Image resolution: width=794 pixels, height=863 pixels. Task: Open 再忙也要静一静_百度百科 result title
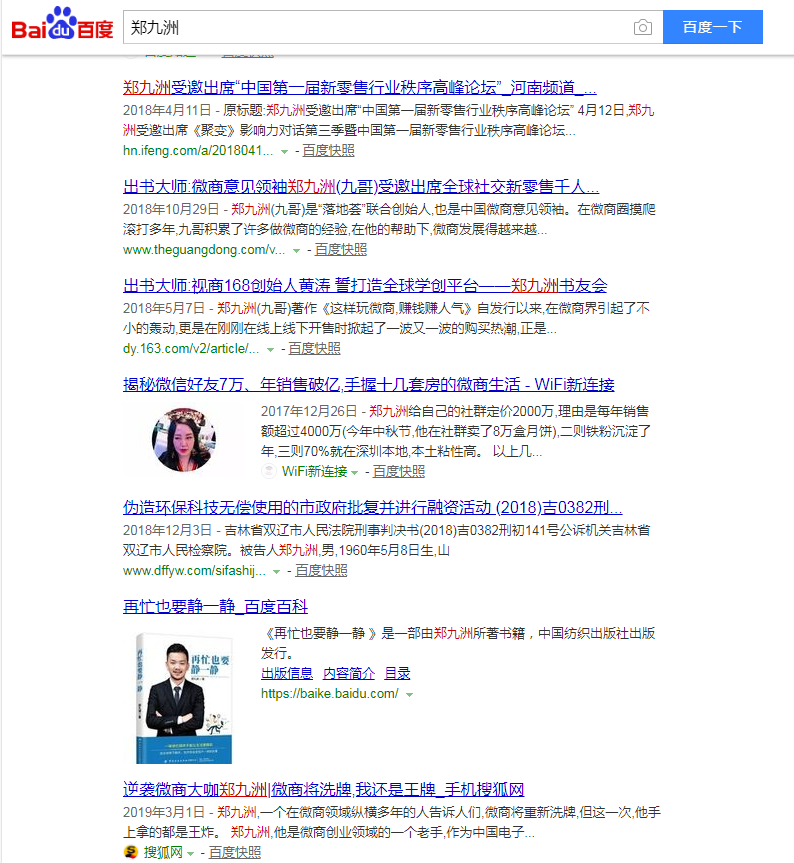tap(215, 606)
